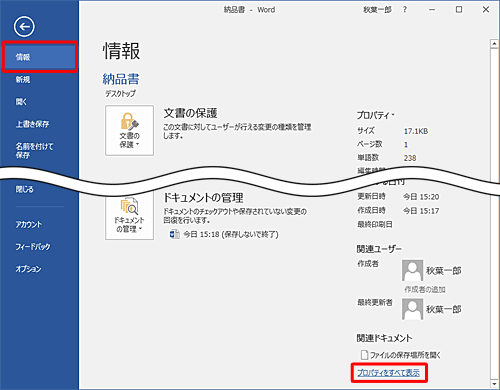The width and height of the screenshot is (500, 390).
Task: Click the document title 納品書 heading
Action: click(x=121, y=79)
